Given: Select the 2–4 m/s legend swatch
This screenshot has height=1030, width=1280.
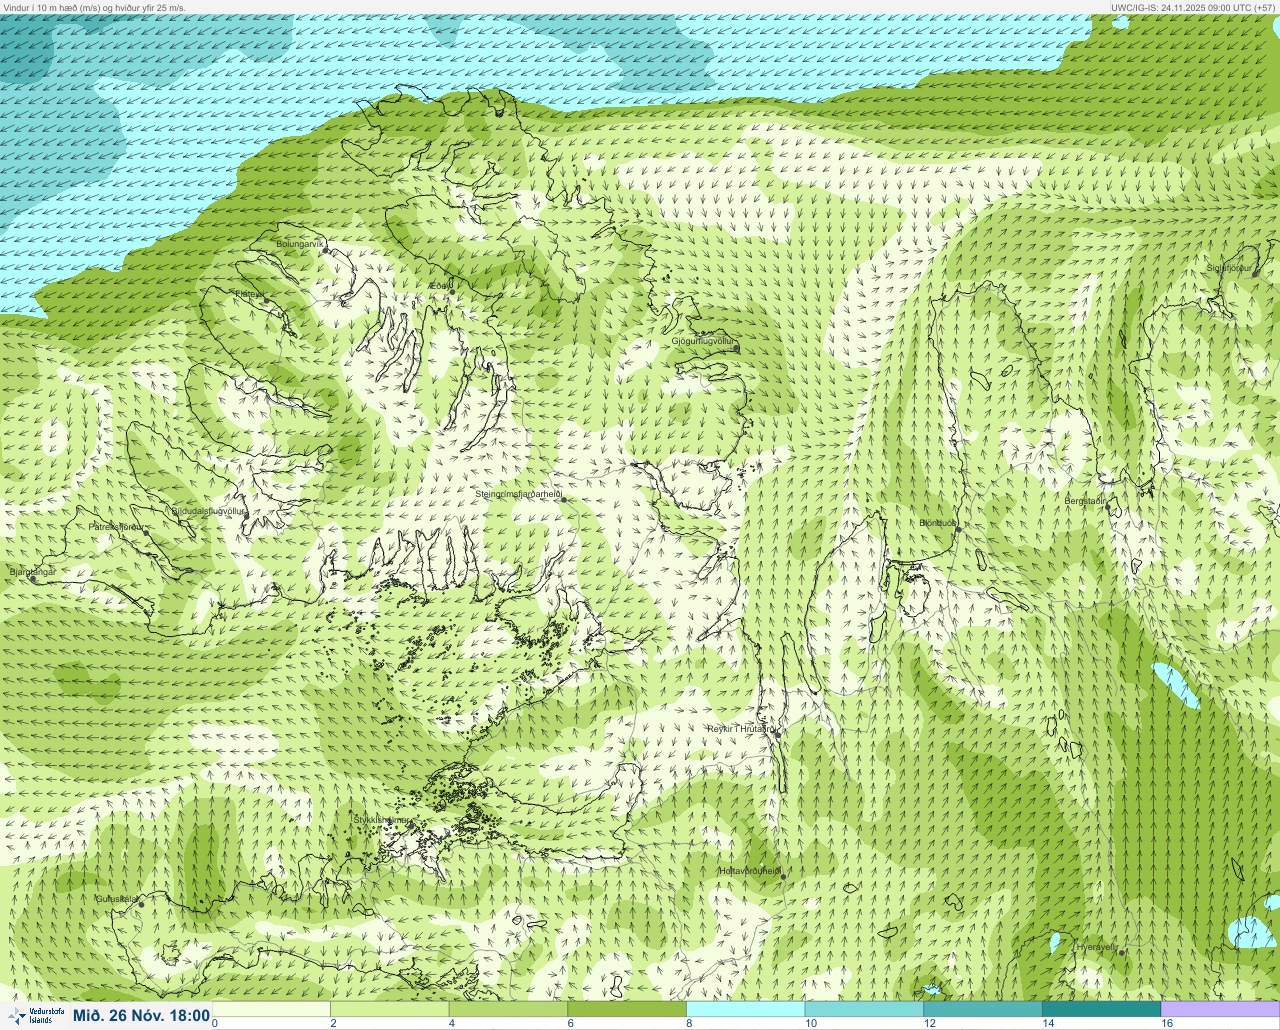Looking at the screenshot, I should click(x=390, y=1009).
